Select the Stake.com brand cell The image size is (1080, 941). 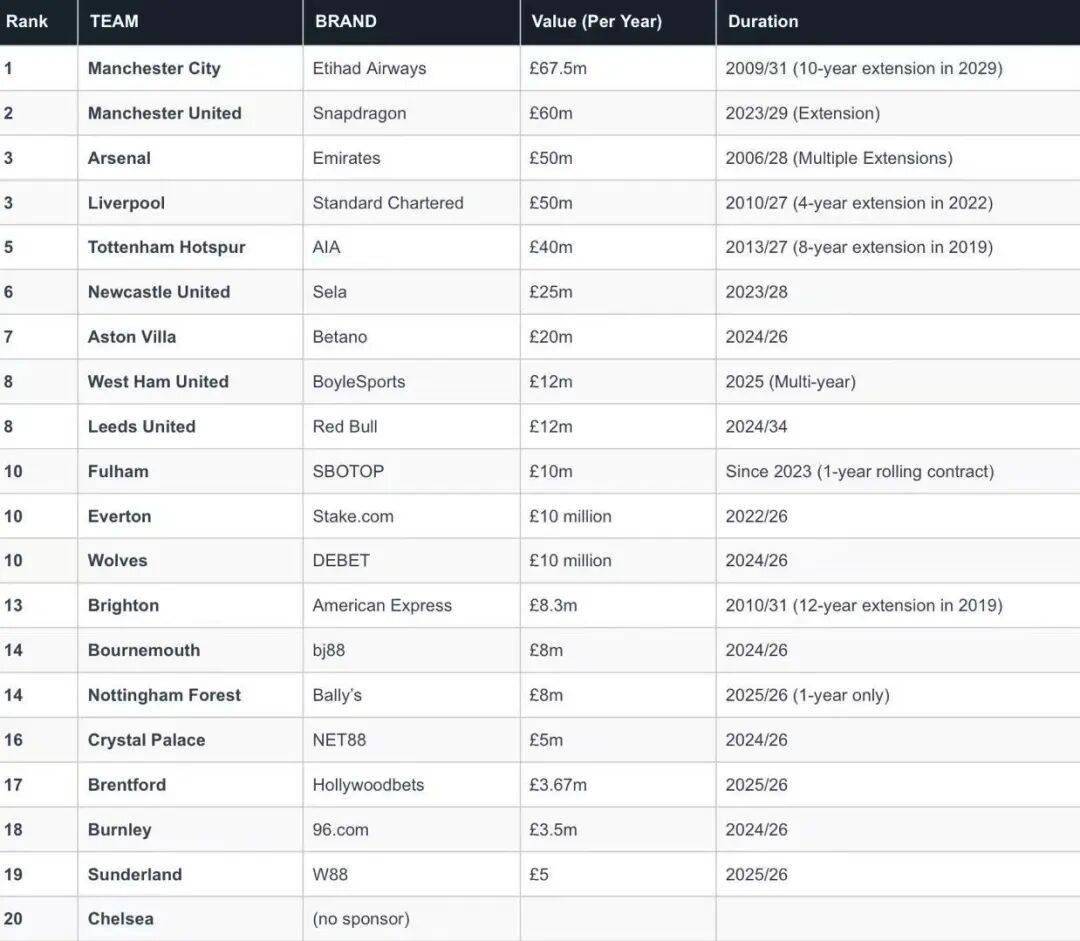tap(353, 516)
